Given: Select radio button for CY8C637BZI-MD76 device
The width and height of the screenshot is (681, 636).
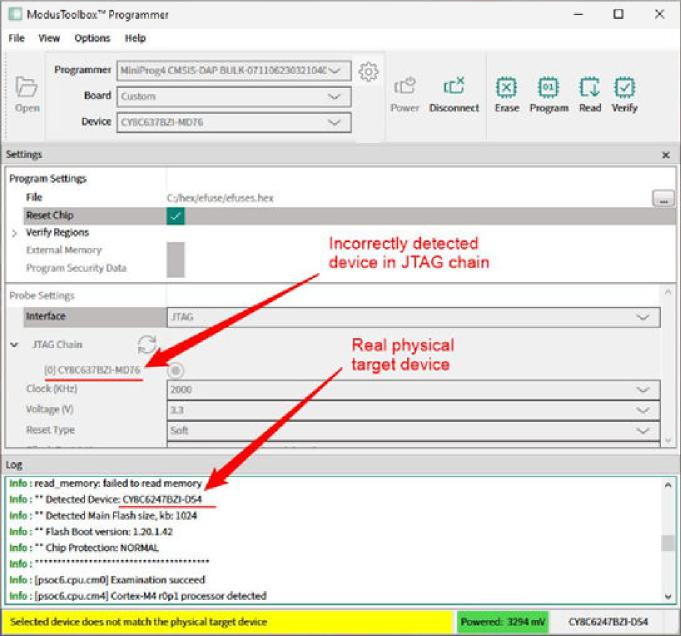Looking at the screenshot, I should coord(175,371).
